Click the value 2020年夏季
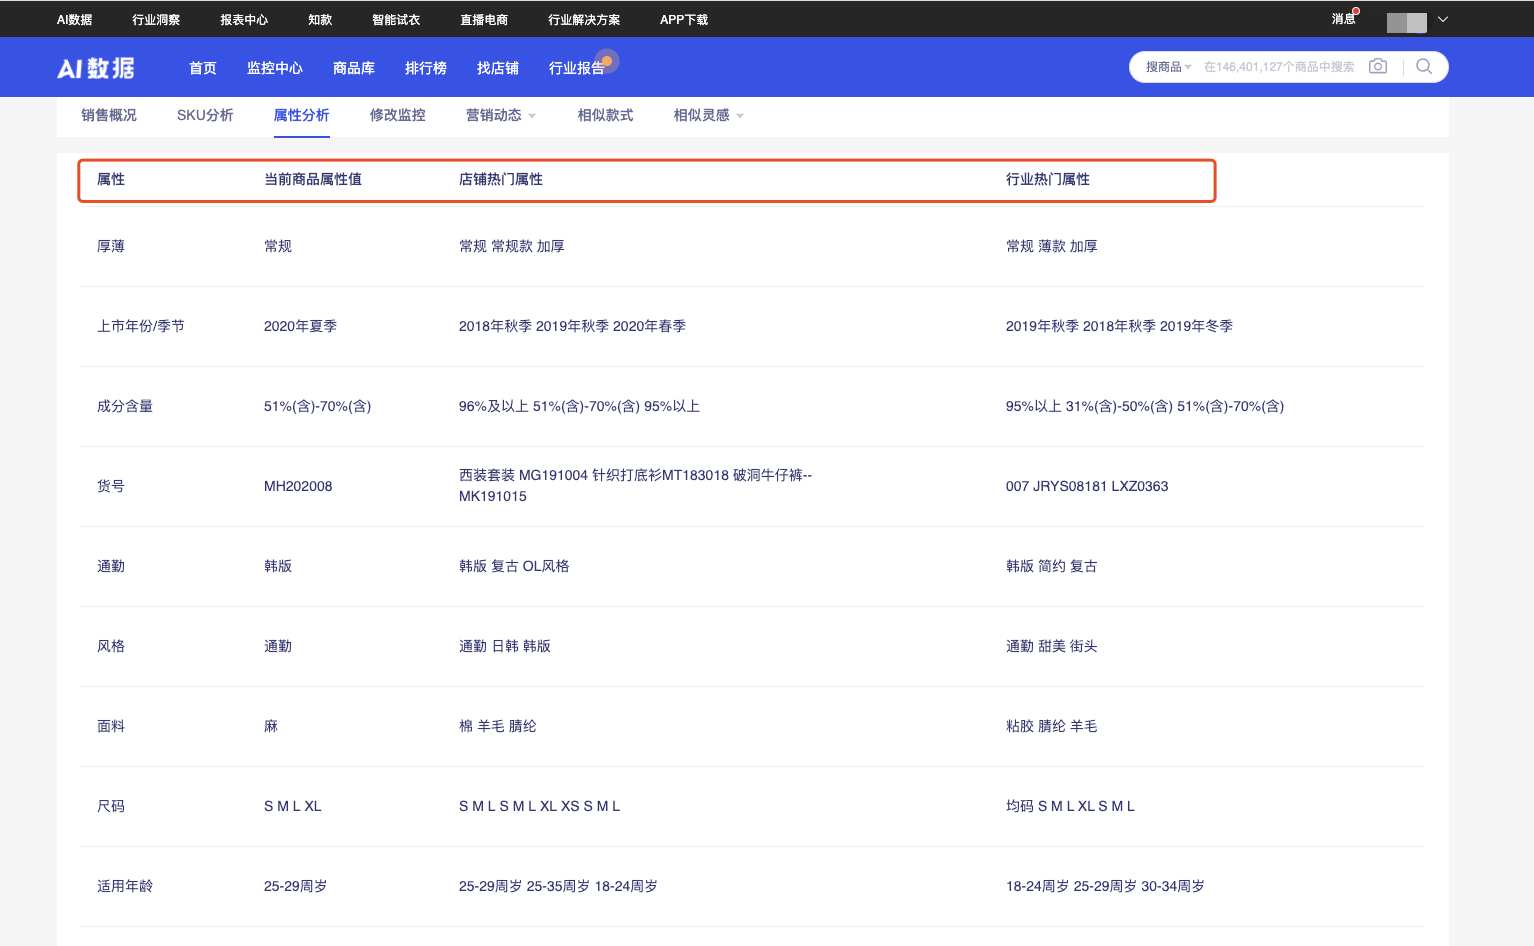 [300, 326]
